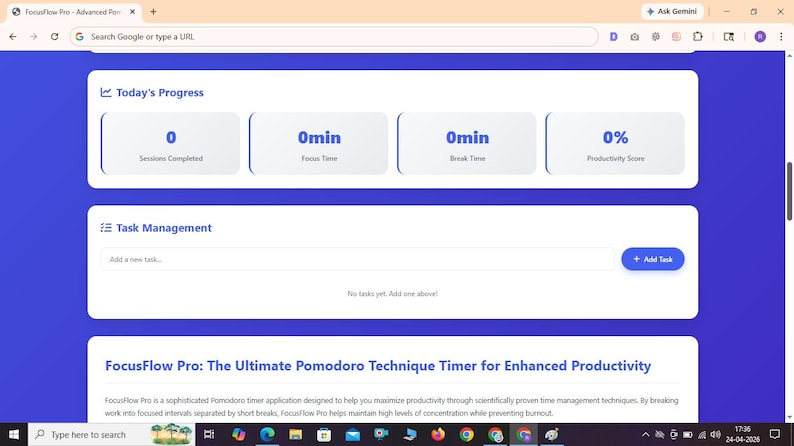The height and width of the screenshot is (446, 794).
Task: Open a new browser tab
Action: (x=153, y=12)
